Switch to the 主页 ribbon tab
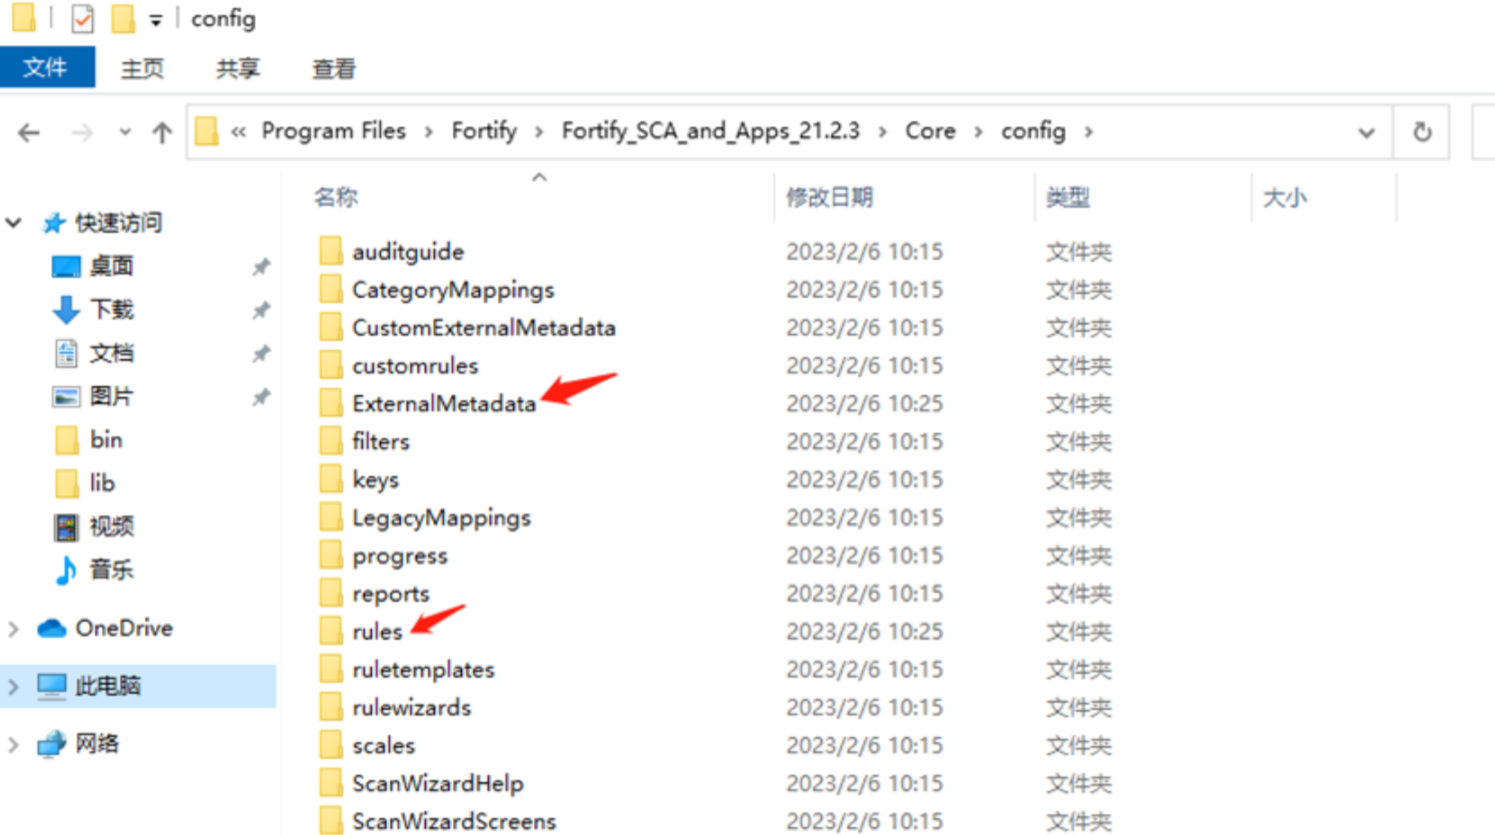The width and height of the screenshot is (1495, 835). click(142, 68)
